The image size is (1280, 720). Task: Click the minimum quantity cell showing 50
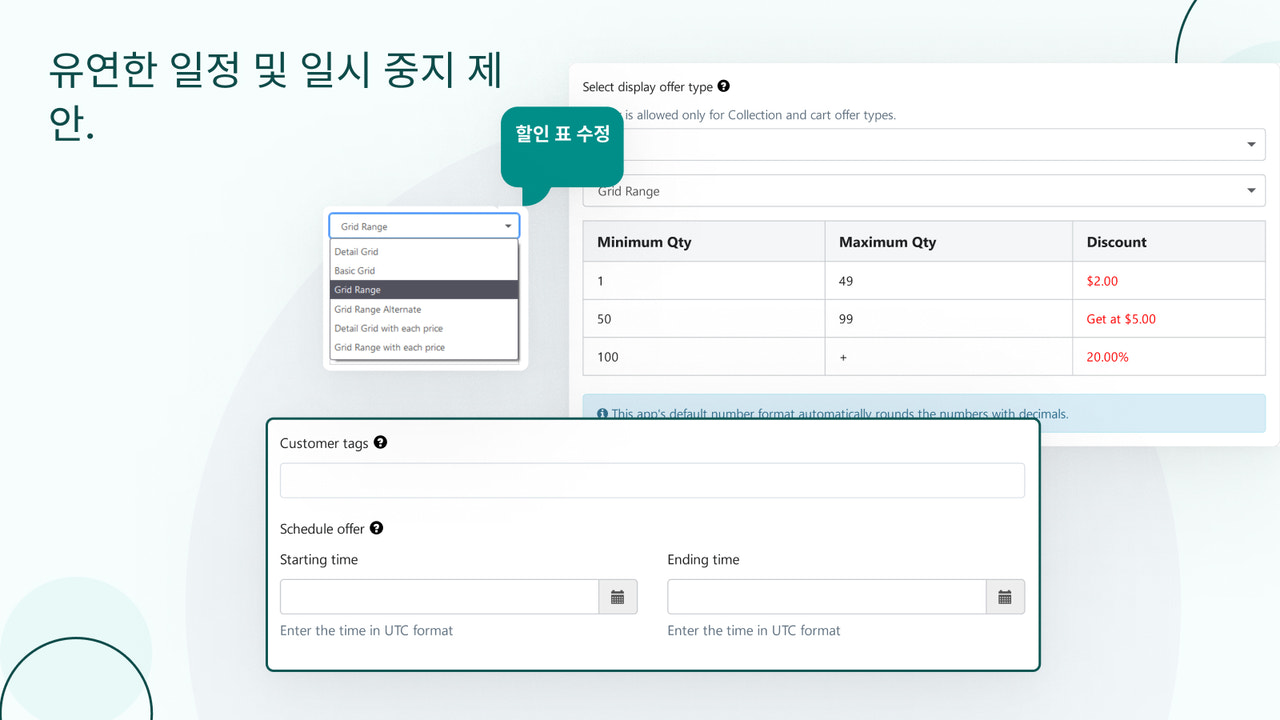tap(704, 319)
